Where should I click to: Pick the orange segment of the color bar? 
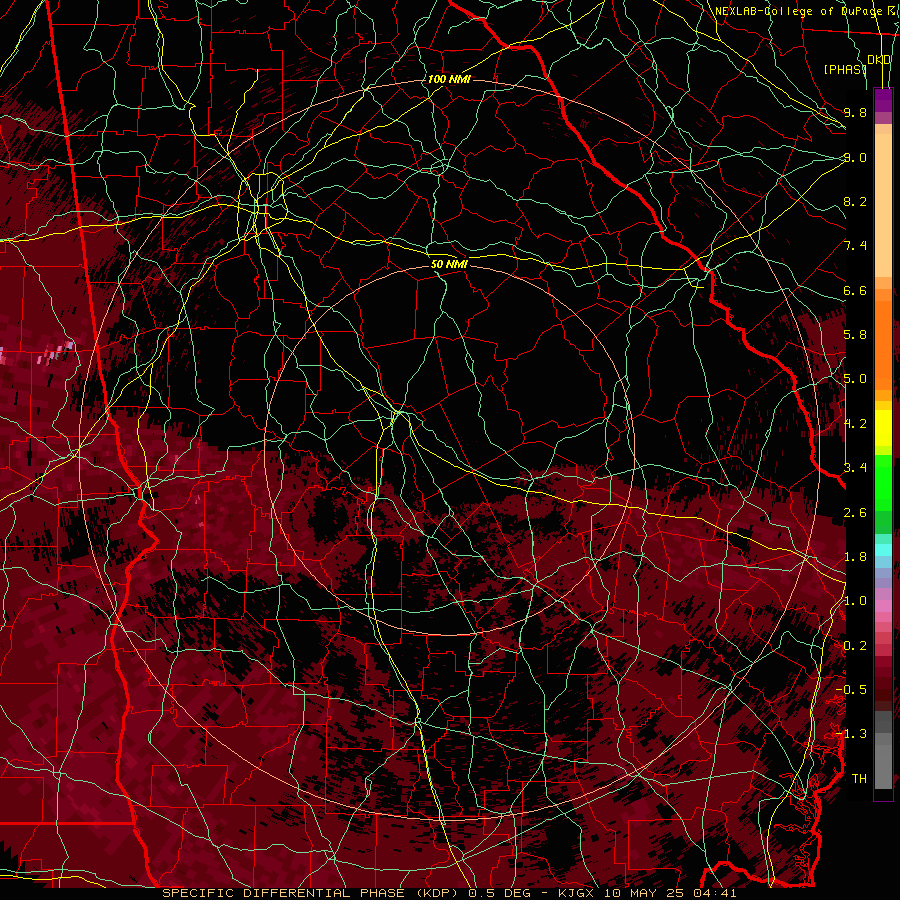coord(883,345)
